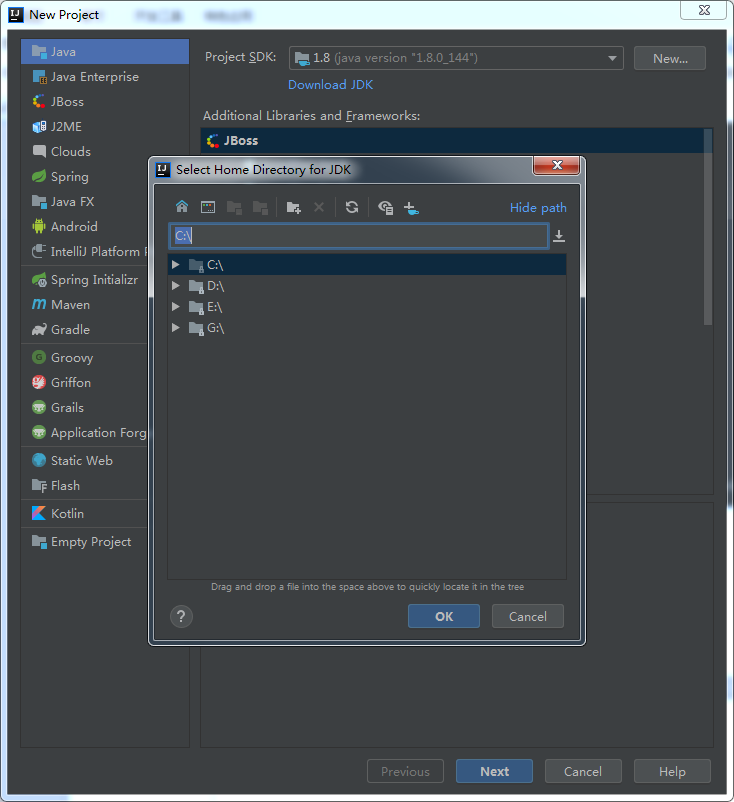
Task: Select the D:\ drive row
Action: pyautogui.click(x=367, y=286)
